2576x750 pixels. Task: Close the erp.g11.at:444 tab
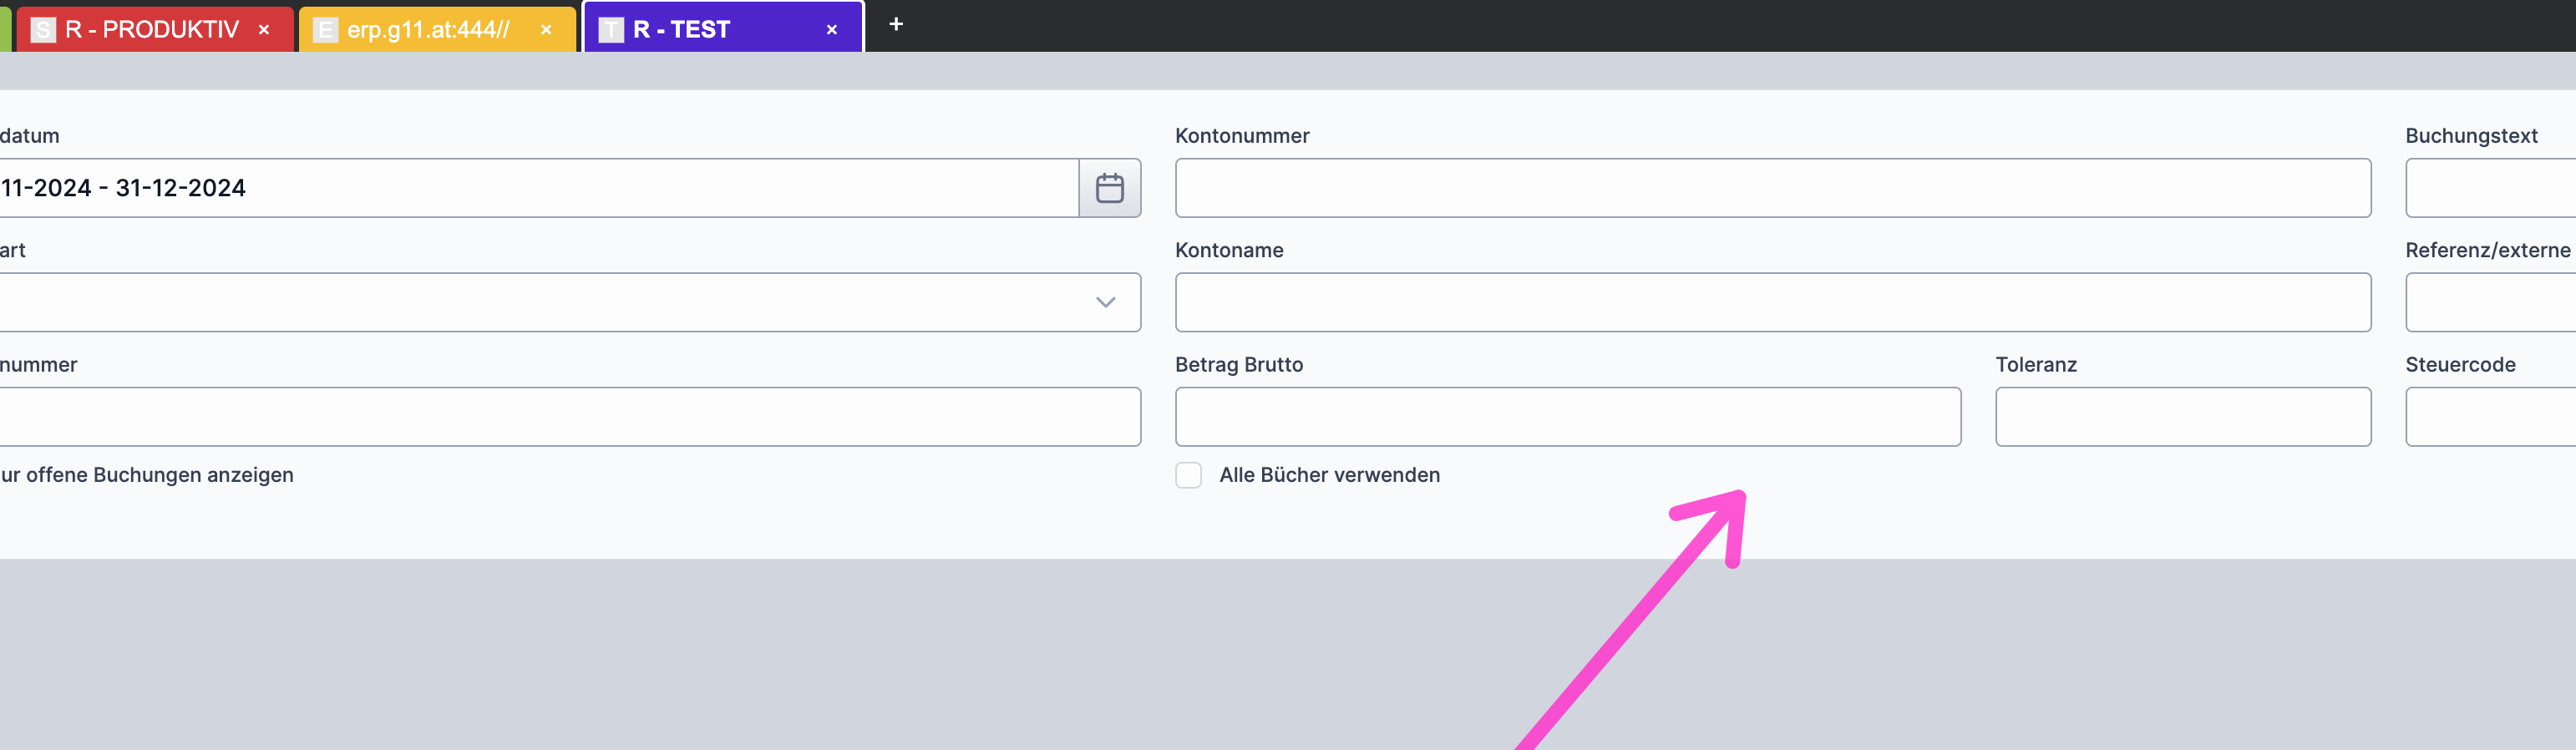(x=546, y=30)
